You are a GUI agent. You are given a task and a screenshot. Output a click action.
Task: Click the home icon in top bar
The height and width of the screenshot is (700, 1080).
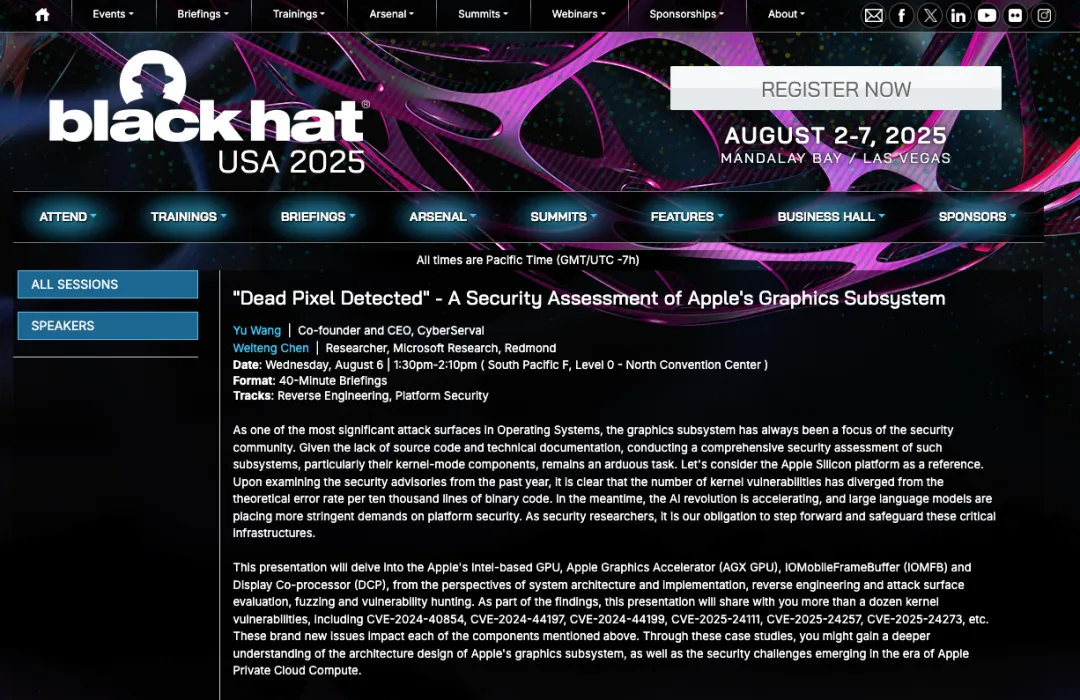click(x=42, y=15)
